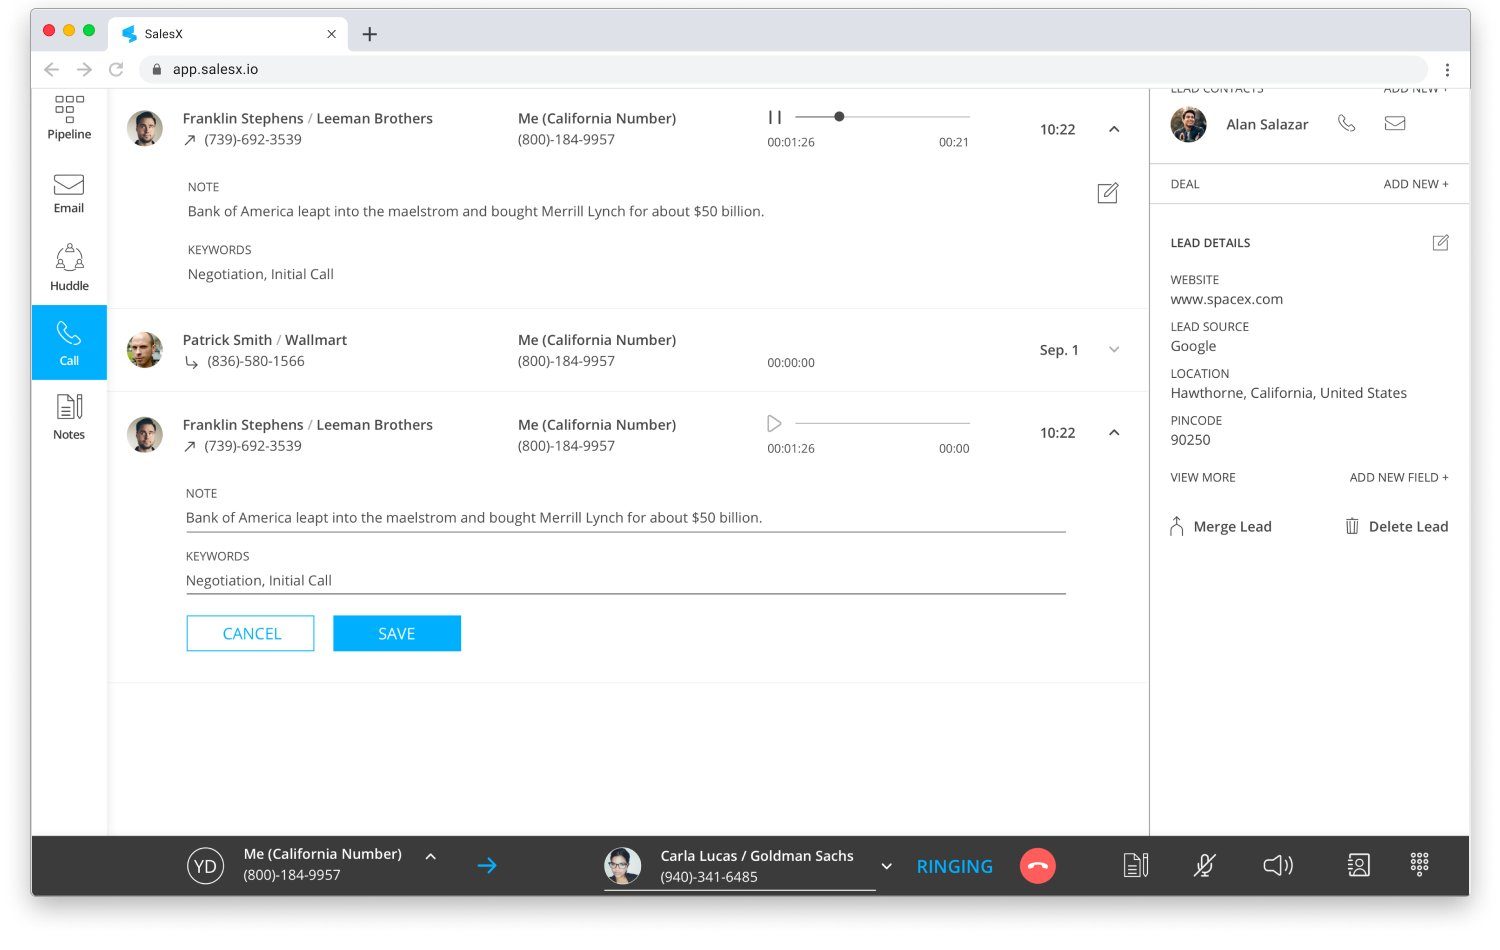The image size is (1500, 950).
Task: Switch to the Pipeline section
Action: click(69, 118)
